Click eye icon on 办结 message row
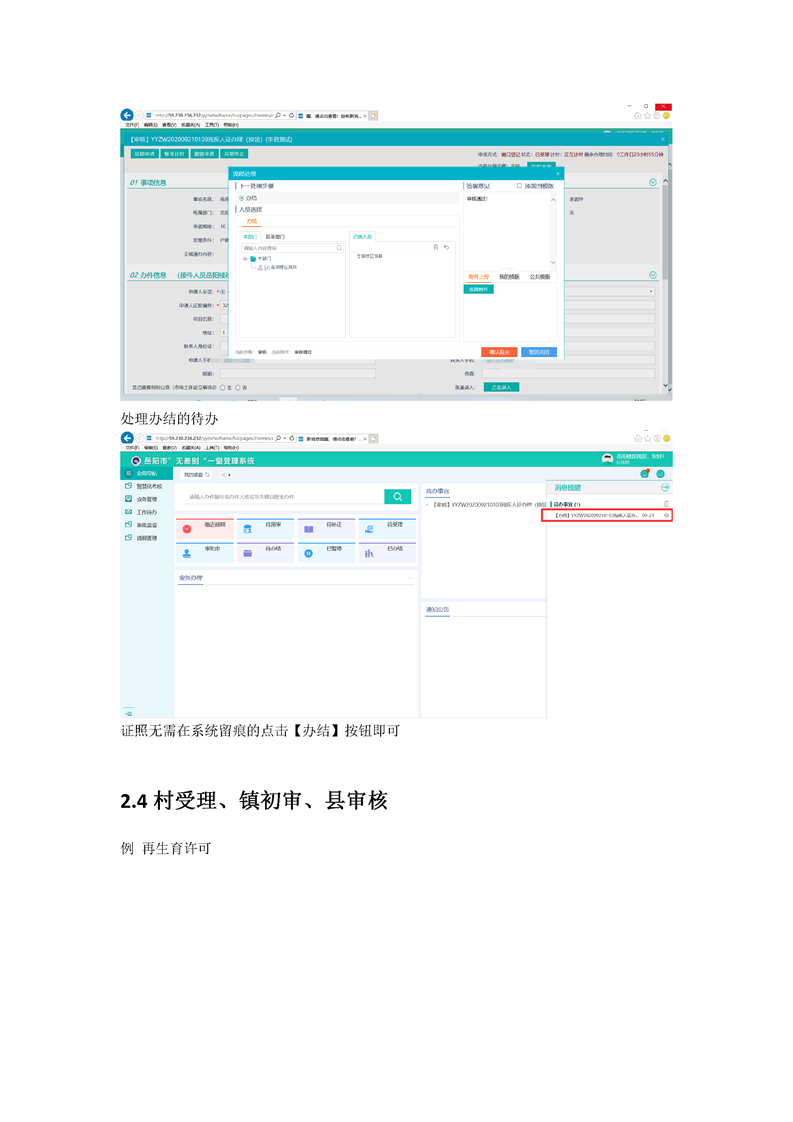793x1122 pixels. coord(666,515)
